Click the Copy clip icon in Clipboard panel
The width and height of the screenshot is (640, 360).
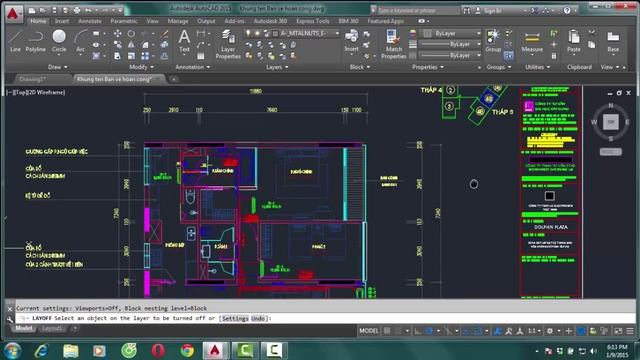coord(591,44)
